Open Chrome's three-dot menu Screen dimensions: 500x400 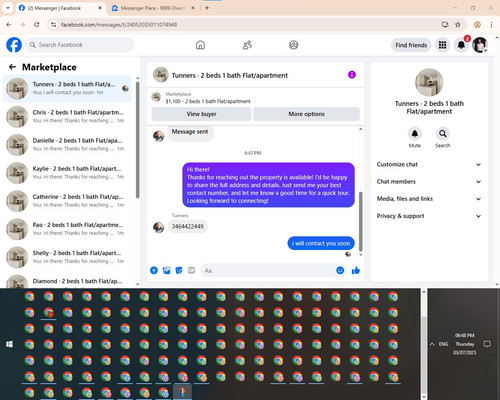(491, 25)
